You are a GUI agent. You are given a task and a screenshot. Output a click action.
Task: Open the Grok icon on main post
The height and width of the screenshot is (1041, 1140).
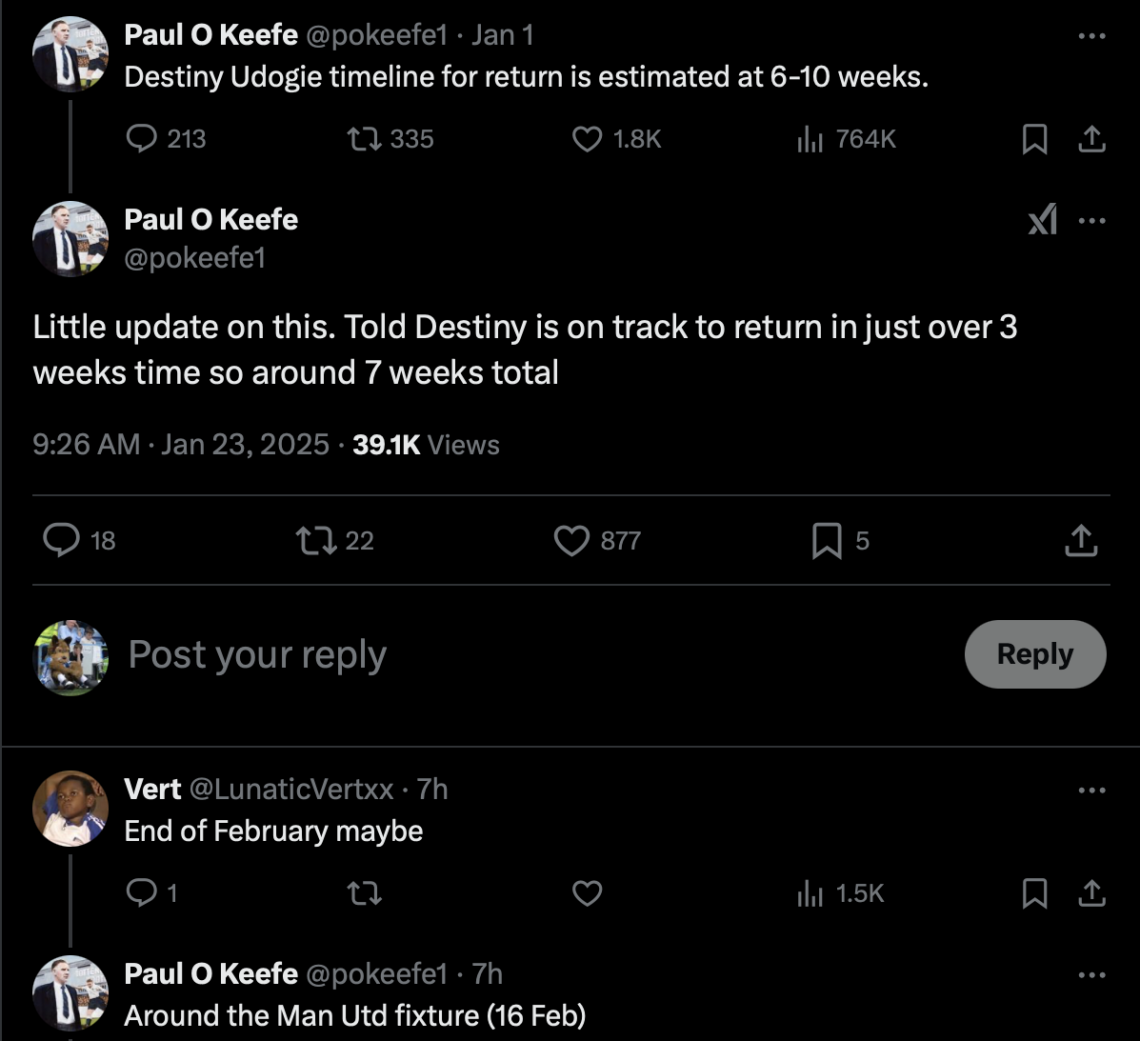point(1042,220)
